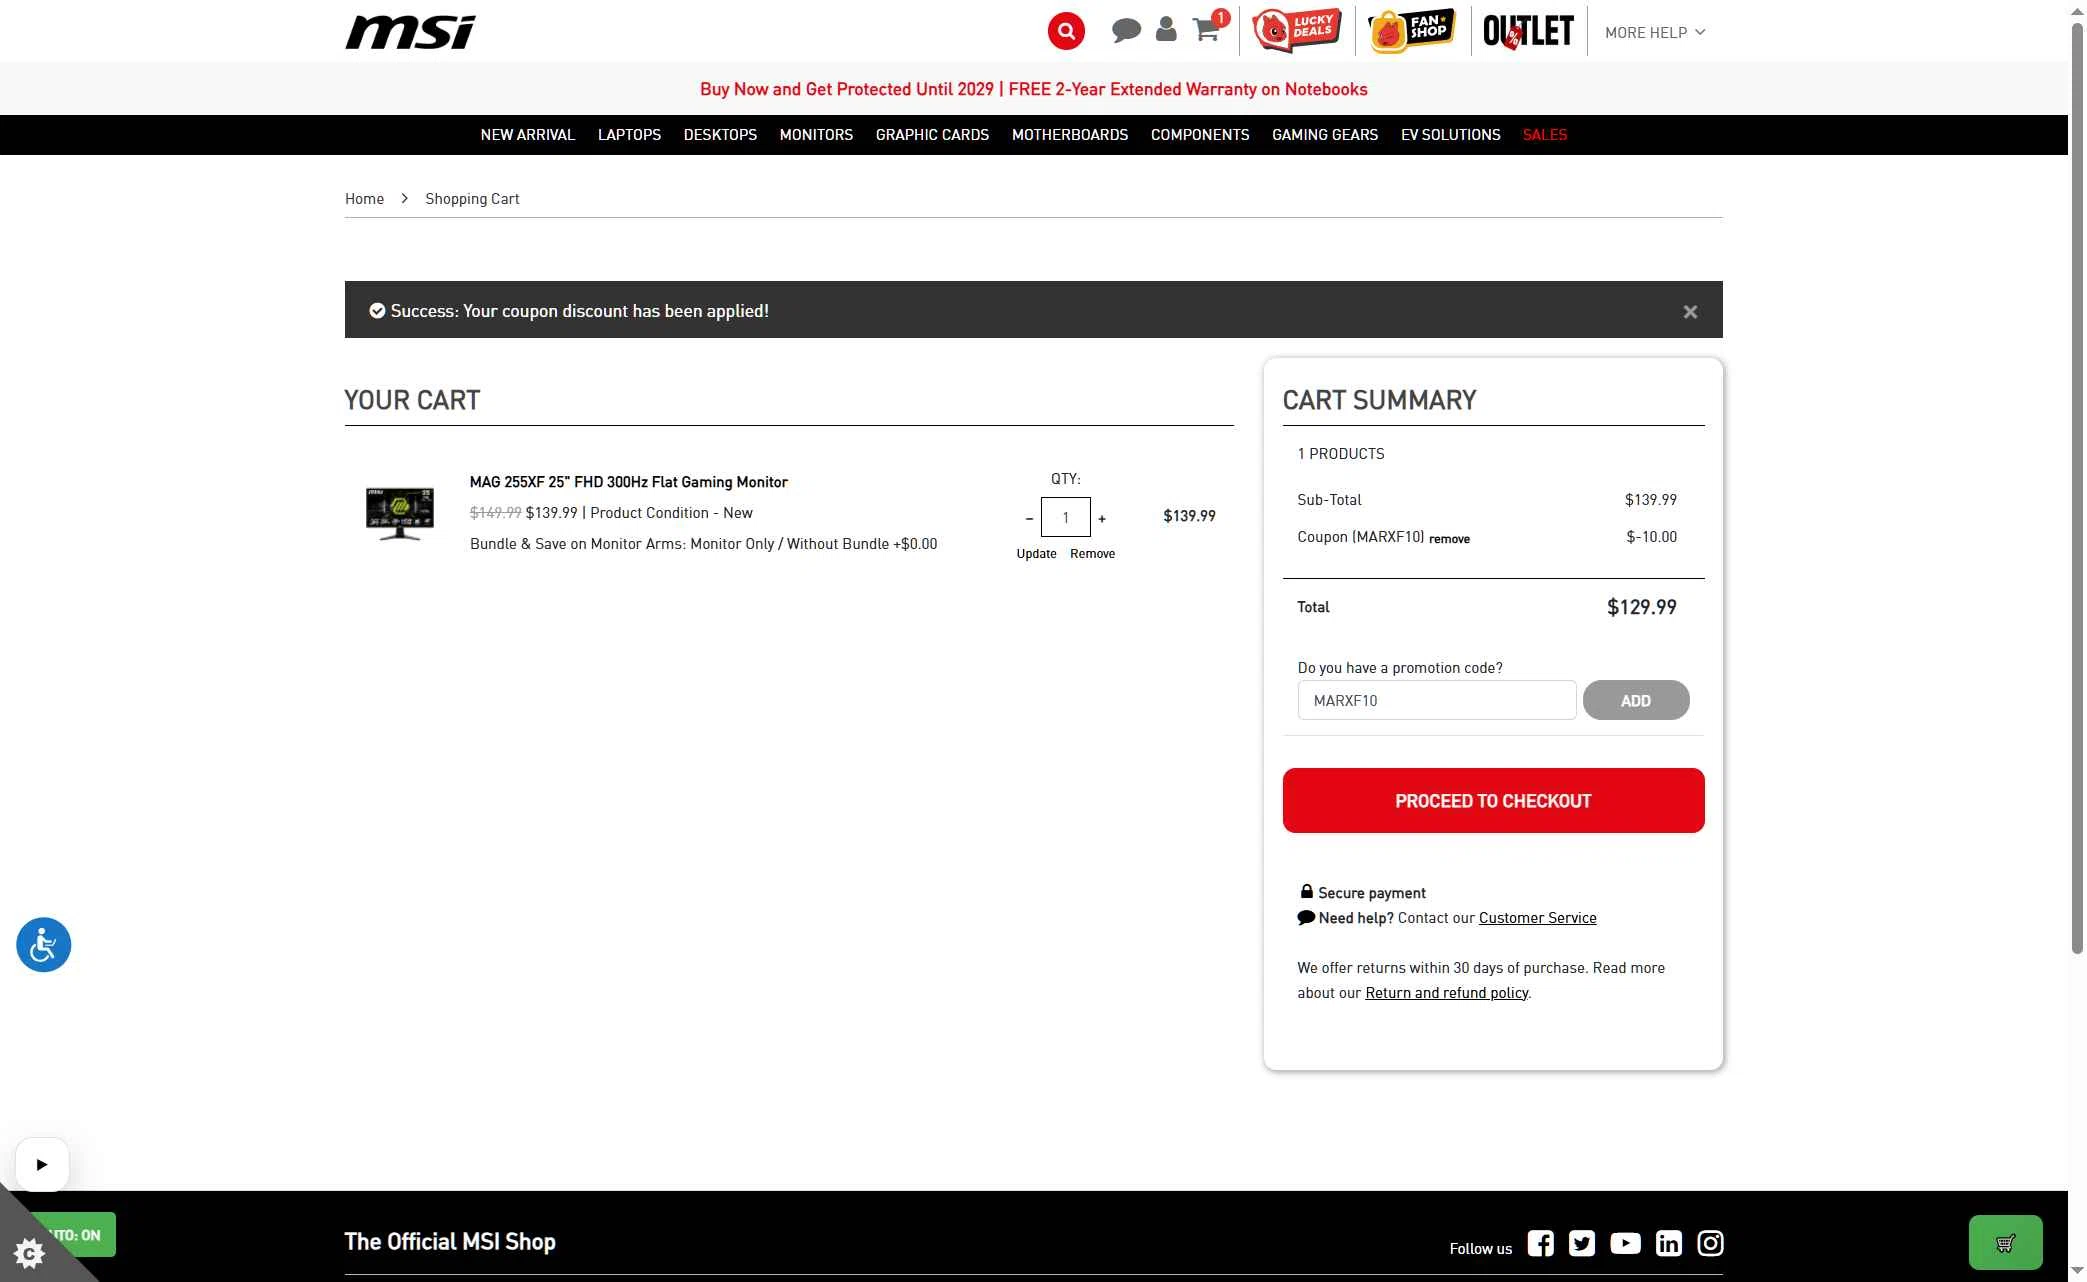This screenshot has width=2087, height=1282.
Task: Open the chat bubble icon in header
Action: point(1126,30)
